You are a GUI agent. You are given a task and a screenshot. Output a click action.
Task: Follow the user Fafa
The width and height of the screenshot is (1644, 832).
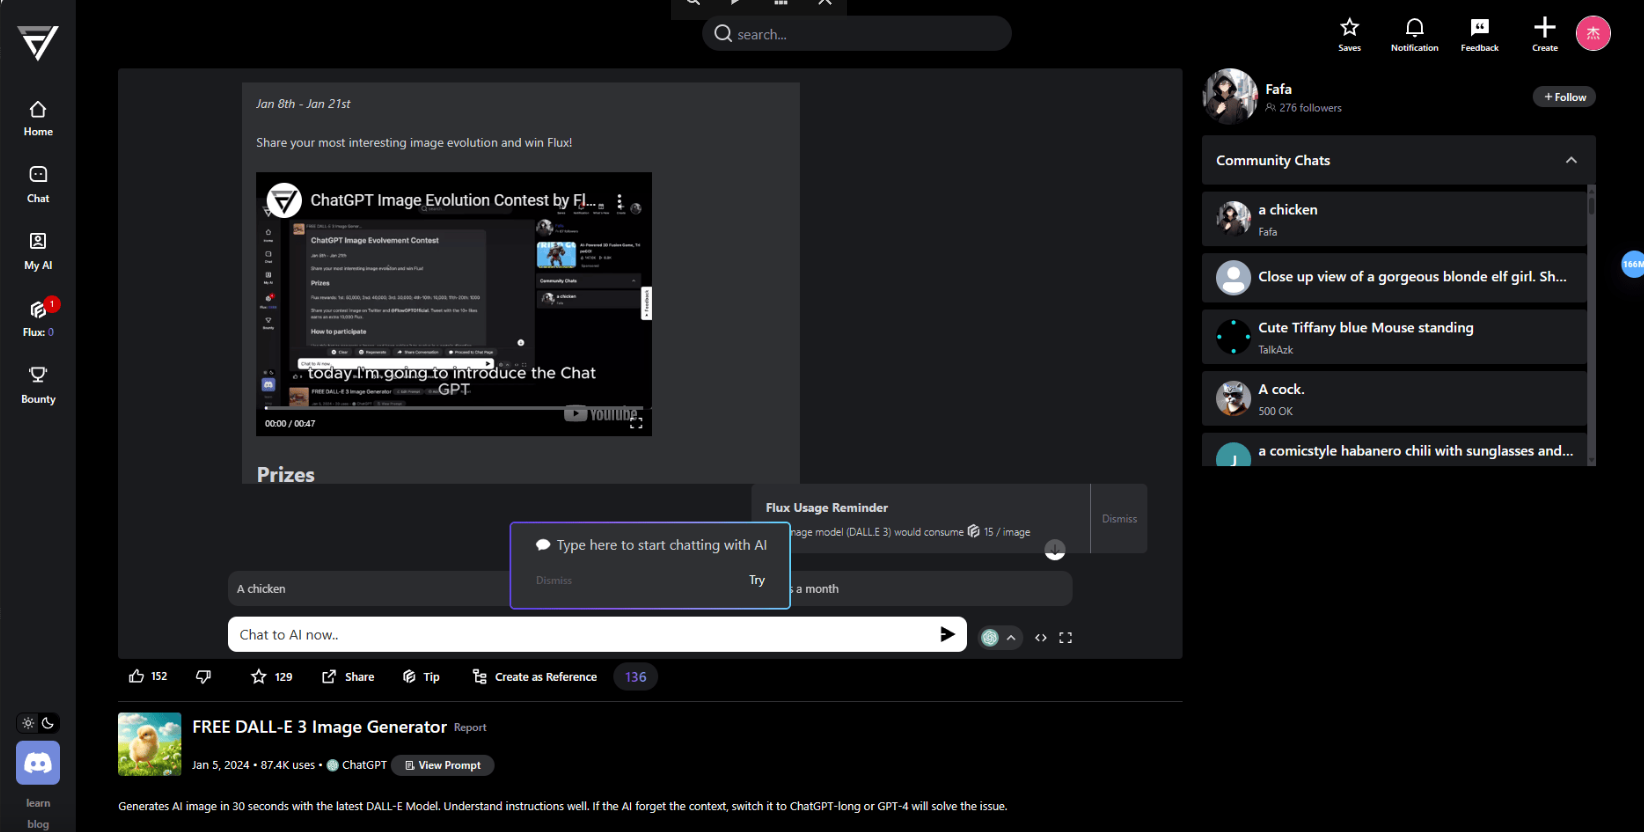[x=1564, y=97]
